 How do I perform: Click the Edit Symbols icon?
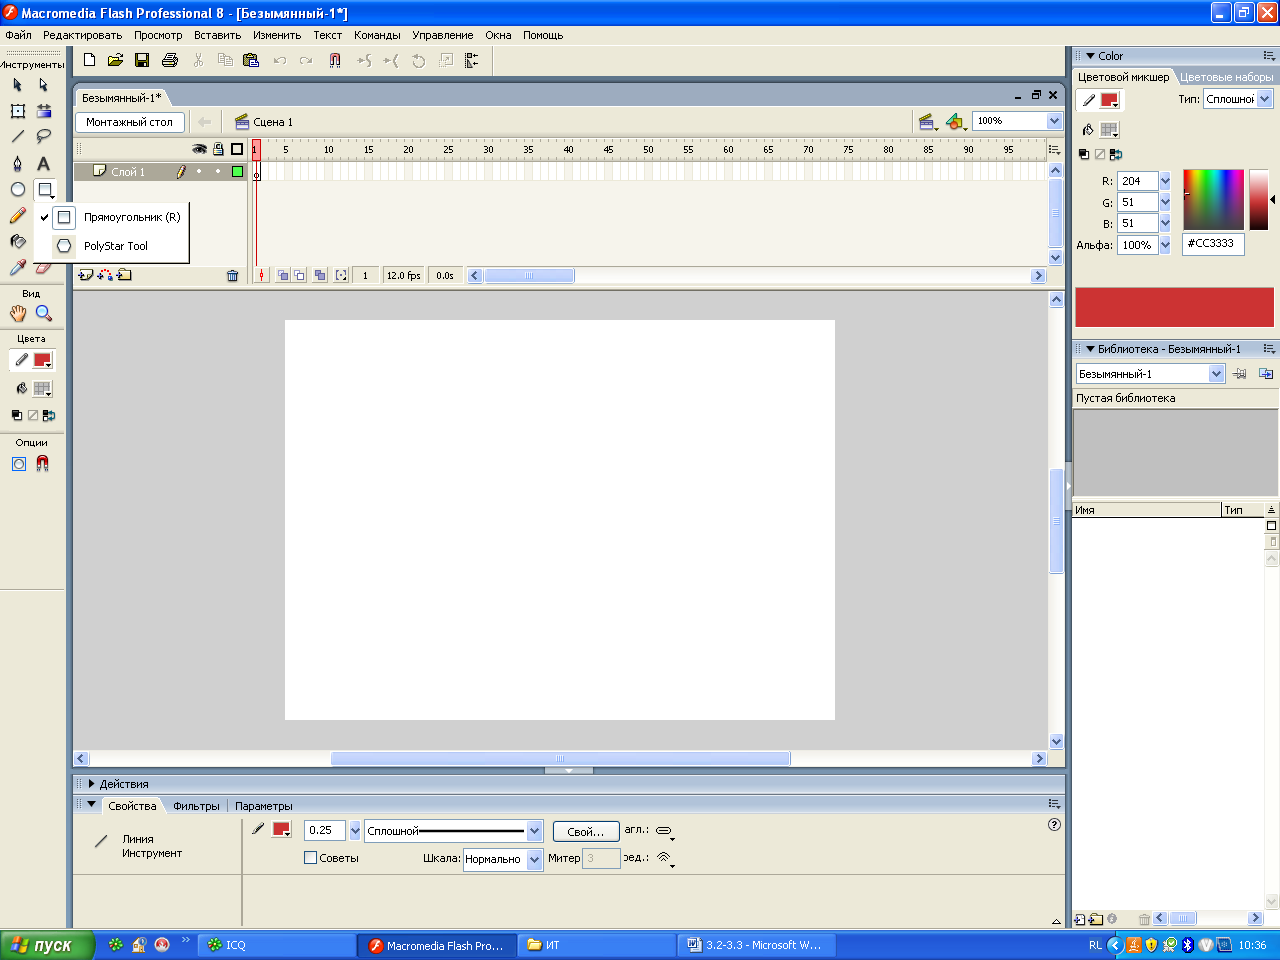[x=956, y=122]
